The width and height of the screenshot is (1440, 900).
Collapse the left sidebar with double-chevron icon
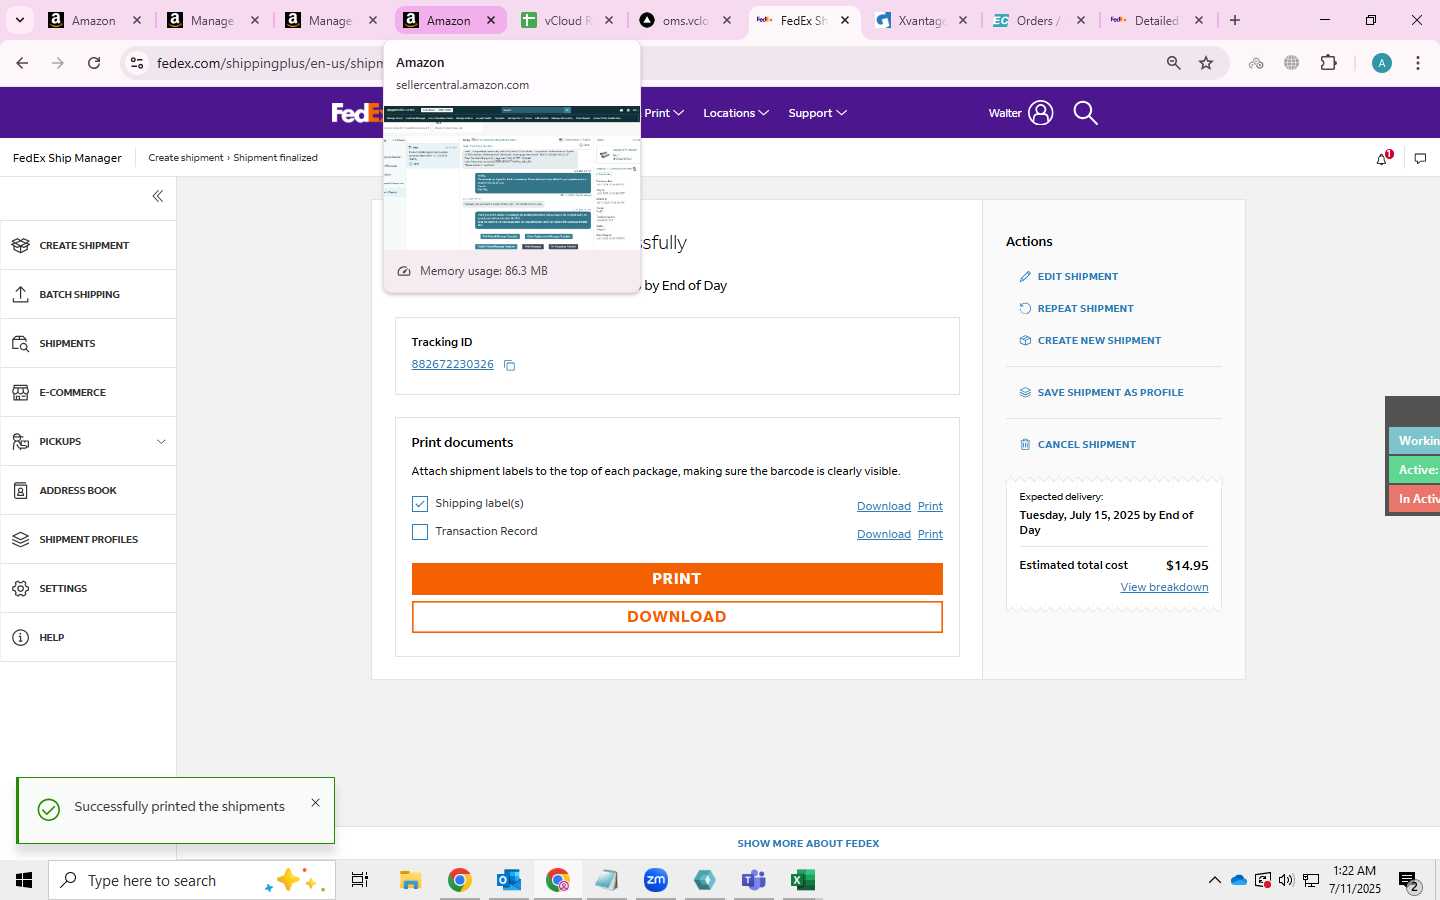[x=157, y=196]
